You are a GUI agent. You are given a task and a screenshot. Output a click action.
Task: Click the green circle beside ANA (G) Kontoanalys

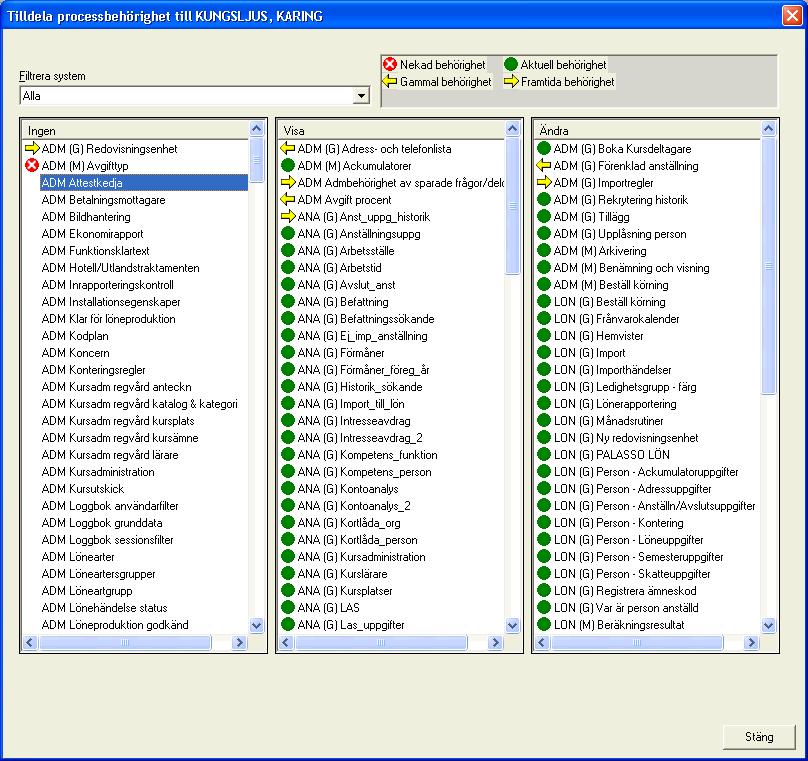[x=288, y=488]
